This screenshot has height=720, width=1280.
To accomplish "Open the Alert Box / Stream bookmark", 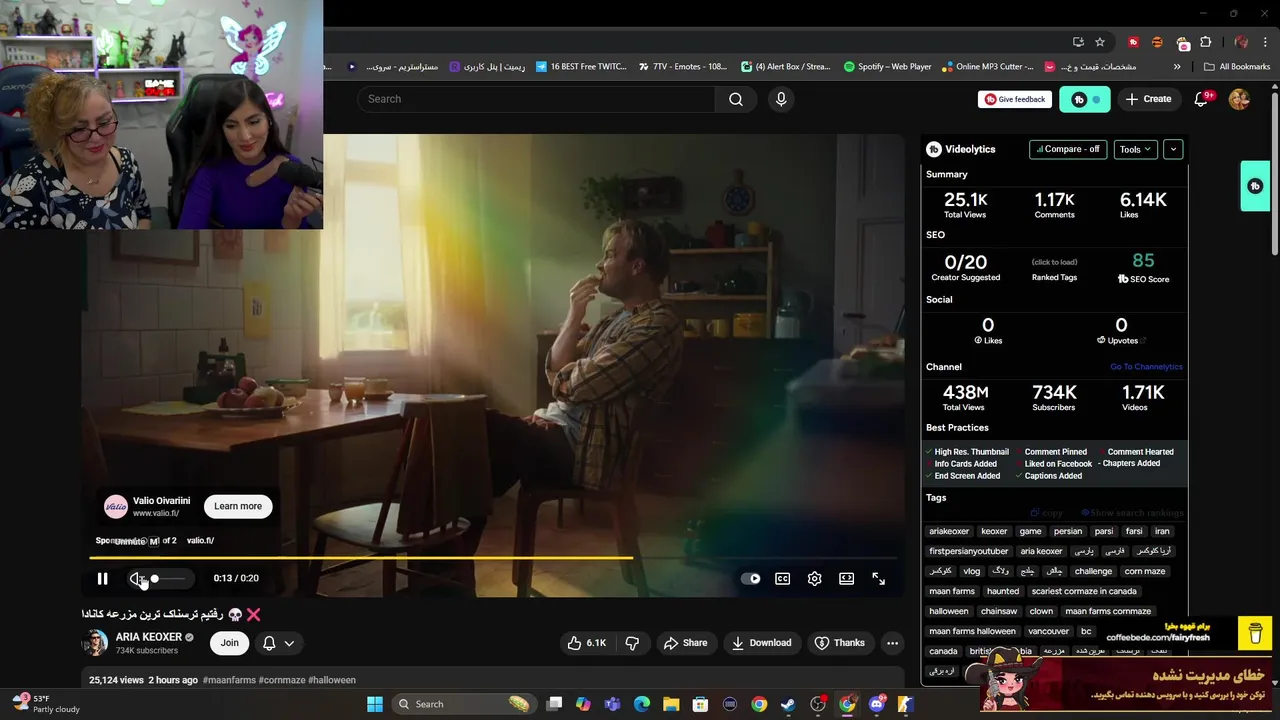I will click(786, 67).
